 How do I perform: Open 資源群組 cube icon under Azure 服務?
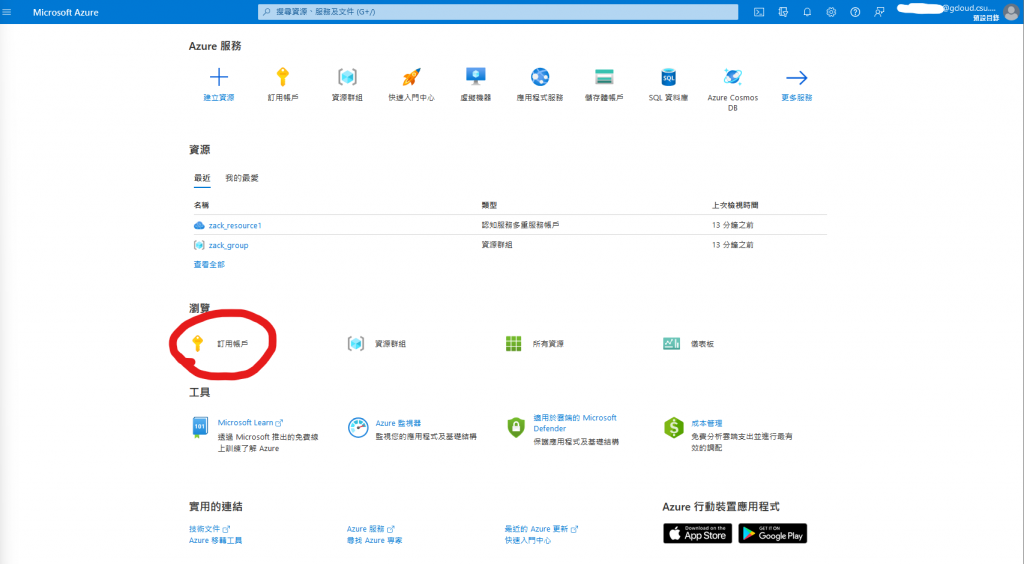347,77
